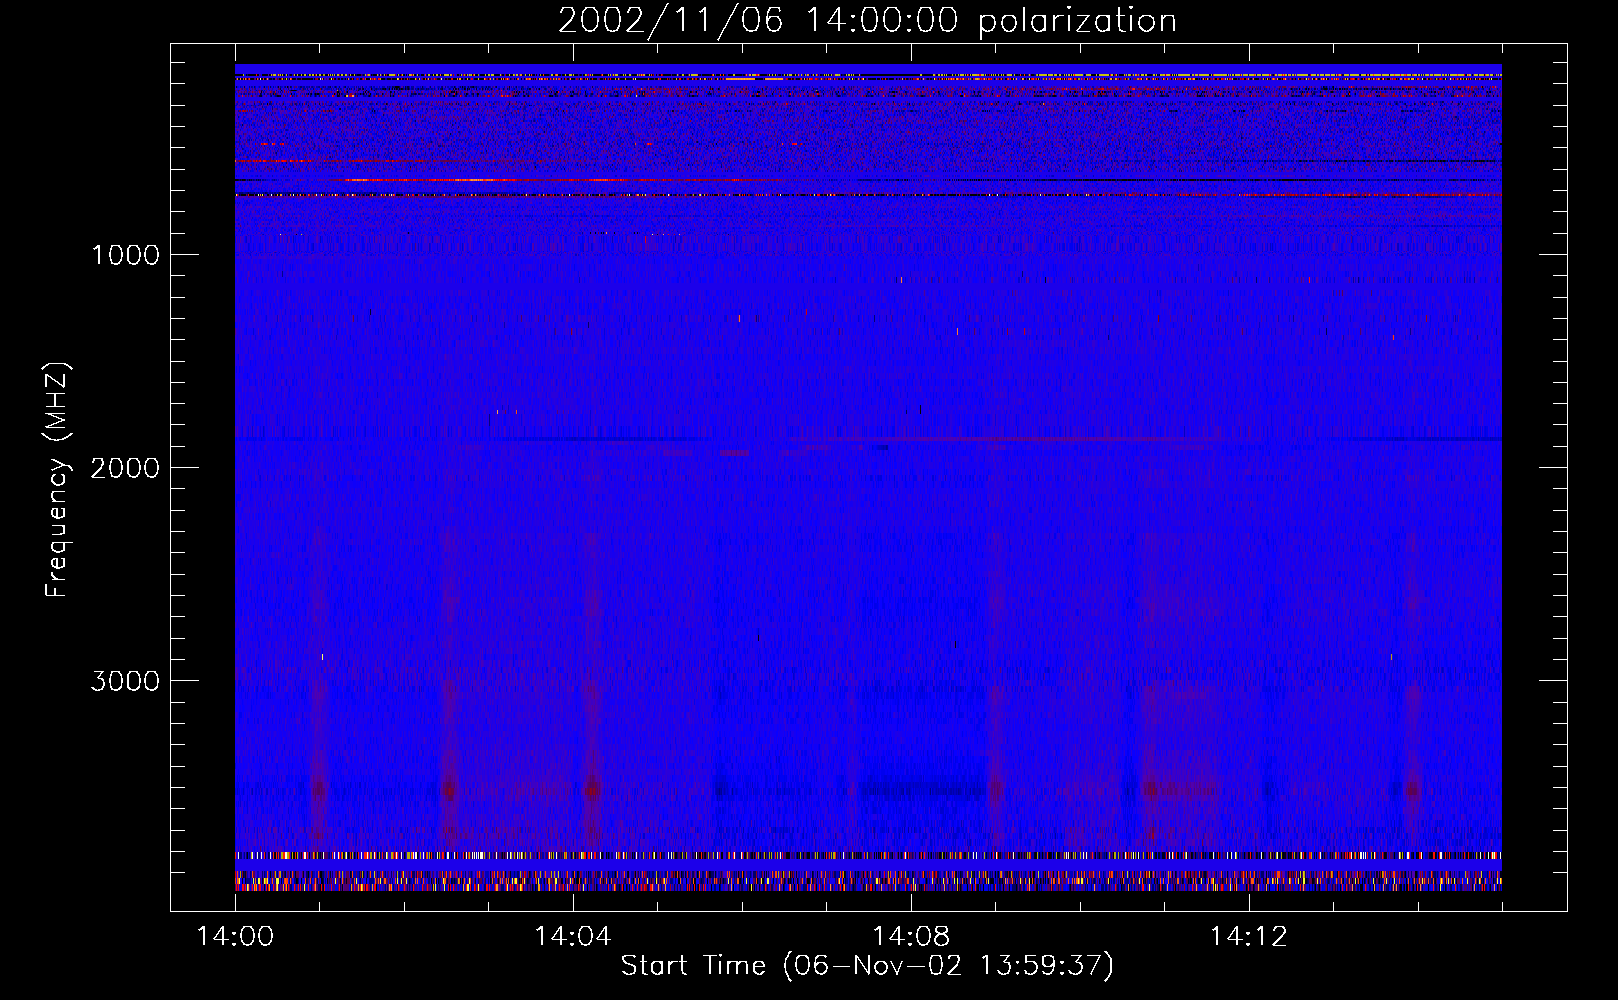Screen dimensions: 1618x1000
Task: Click the 2000 frequency tick label
Action: [x=125, y=468]
